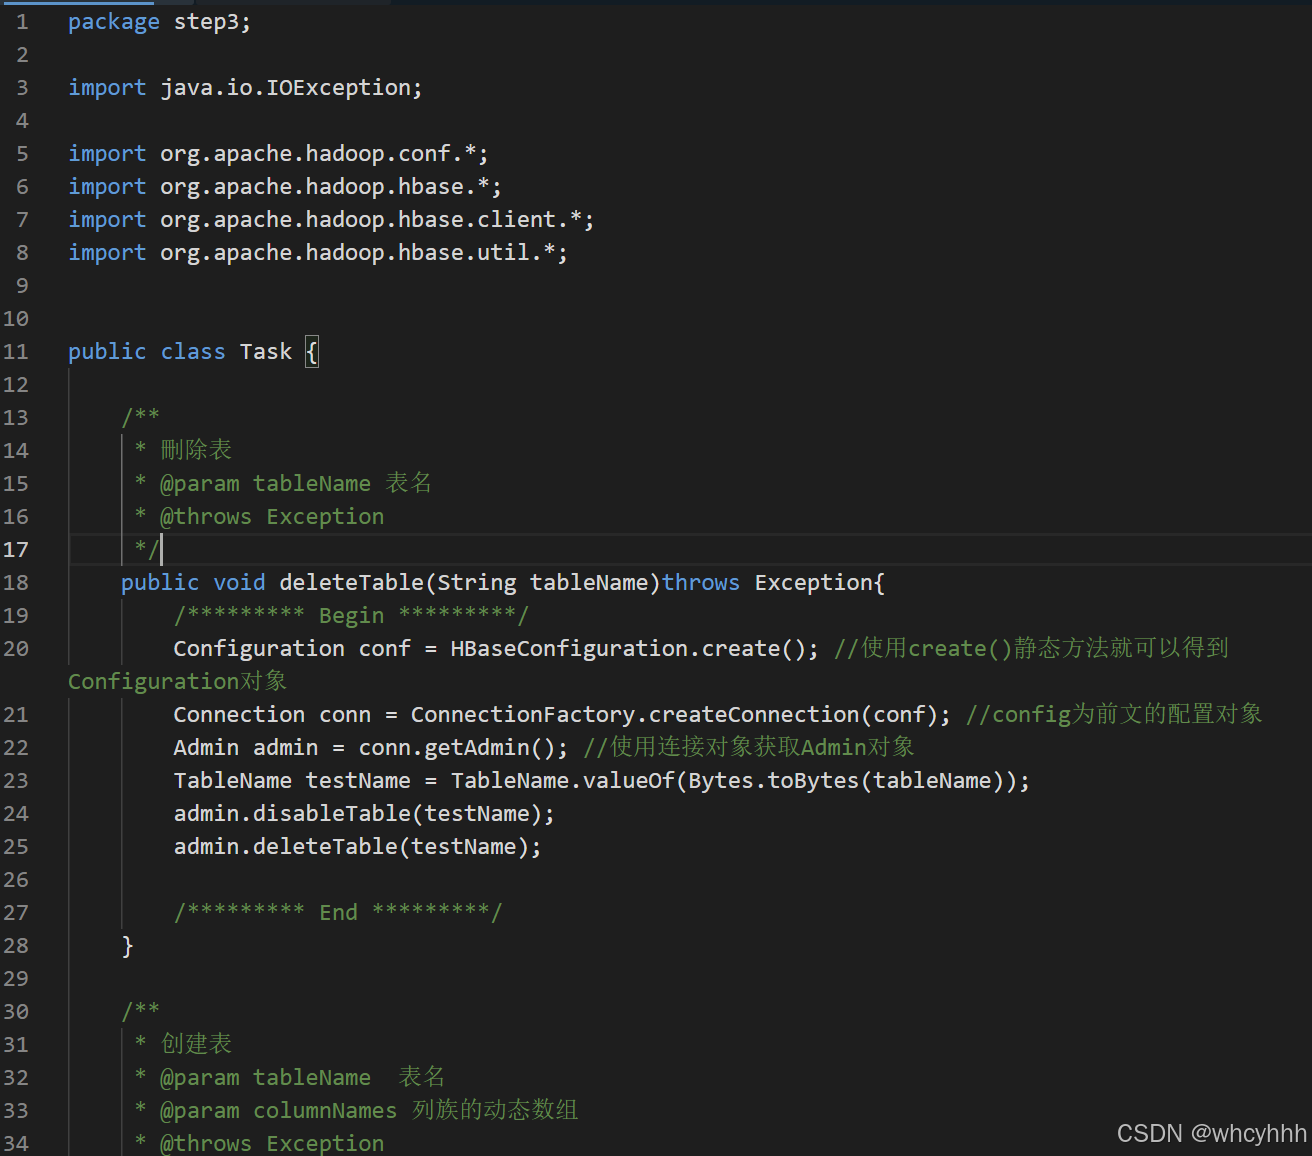The image size is (1312, 1156).
Task: Click "Admin admin" declaration on line 22
Action: [x=246, y=748]
